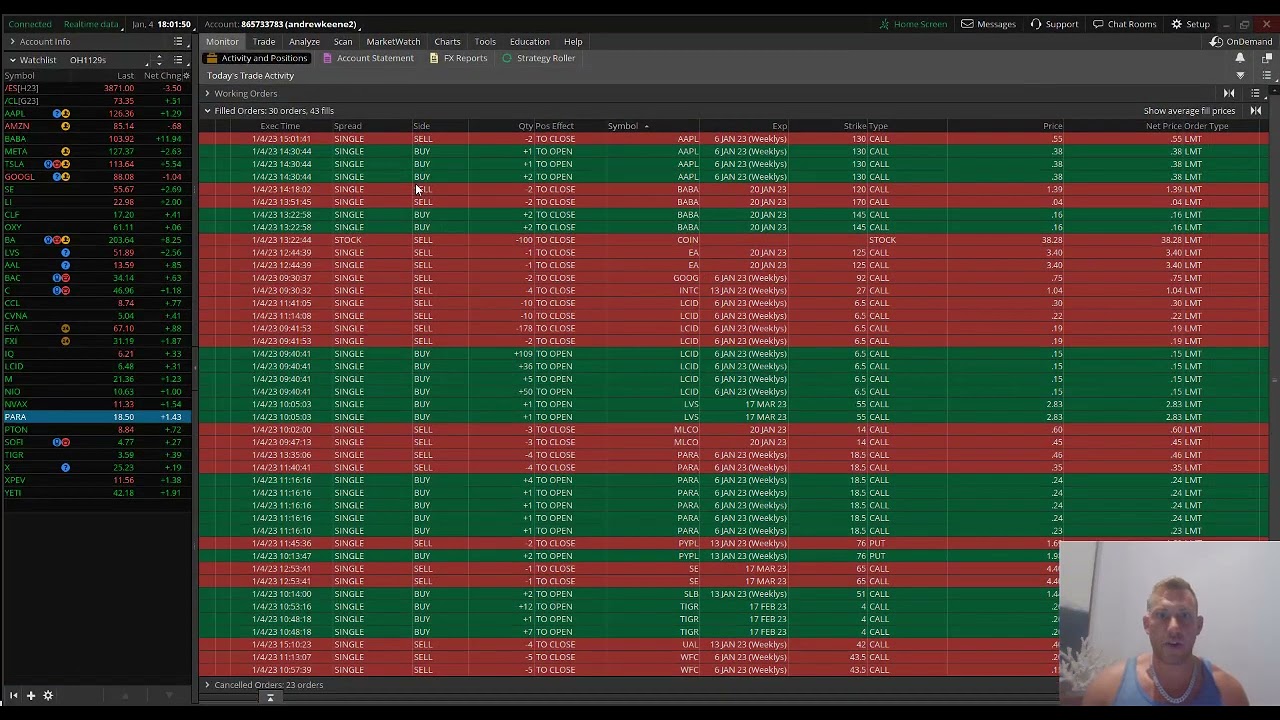The width and height of the screenshot is (1280, 720).
Task: Sort watchlist by Net Chng column
Action: [x=163, y=76]
